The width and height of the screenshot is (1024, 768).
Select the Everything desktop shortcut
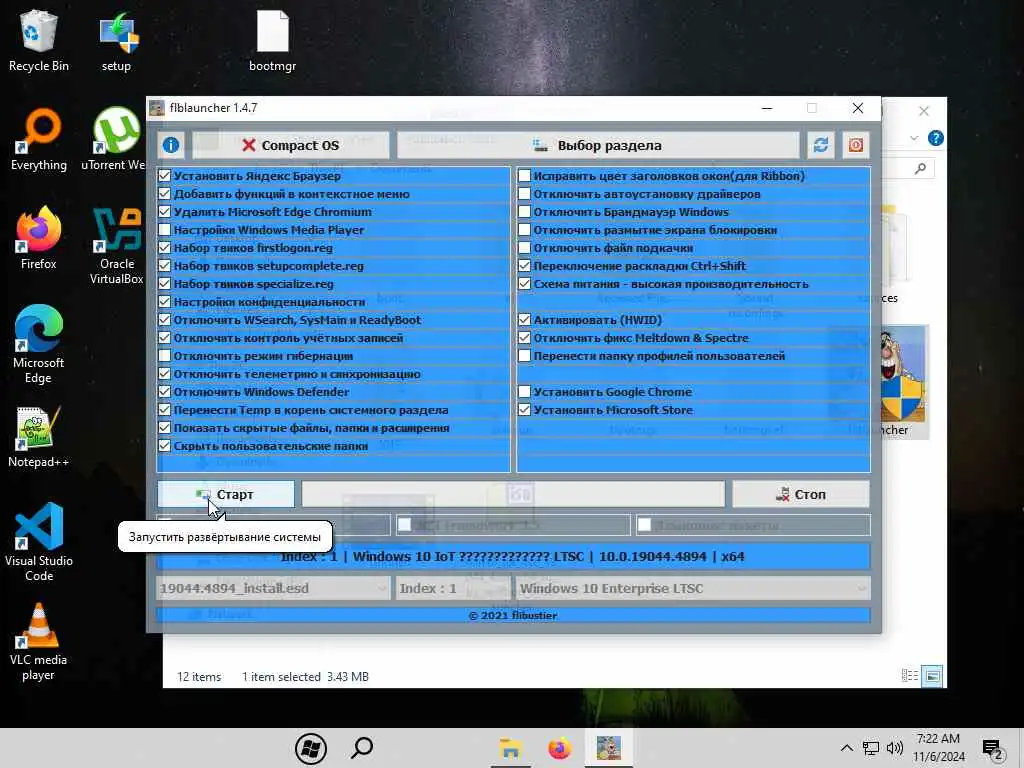pyautogui.click(x=39, y=140)
